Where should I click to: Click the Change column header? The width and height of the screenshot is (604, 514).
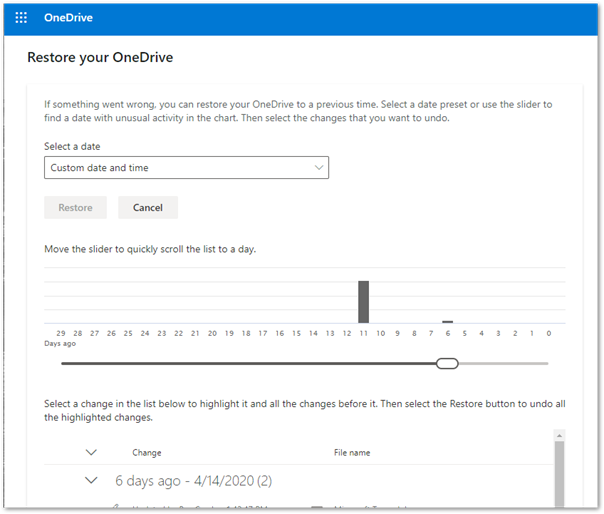[146, 453]
